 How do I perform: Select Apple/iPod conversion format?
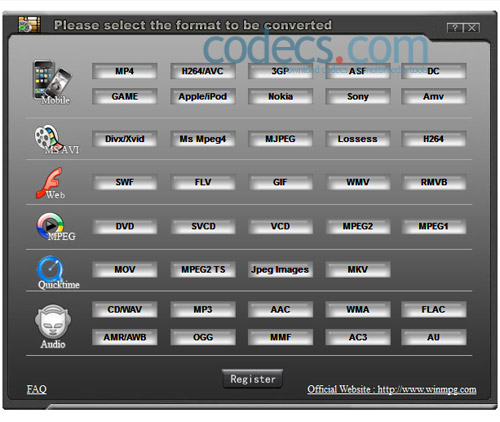[203, 96]
